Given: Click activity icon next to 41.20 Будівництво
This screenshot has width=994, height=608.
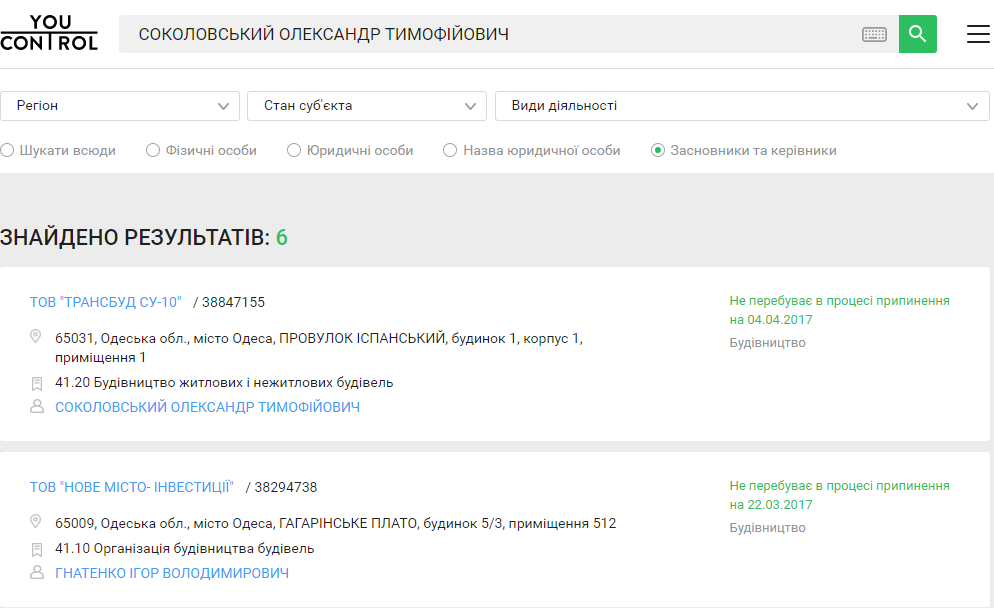Looking at the screenshot, I should [37, 383].
